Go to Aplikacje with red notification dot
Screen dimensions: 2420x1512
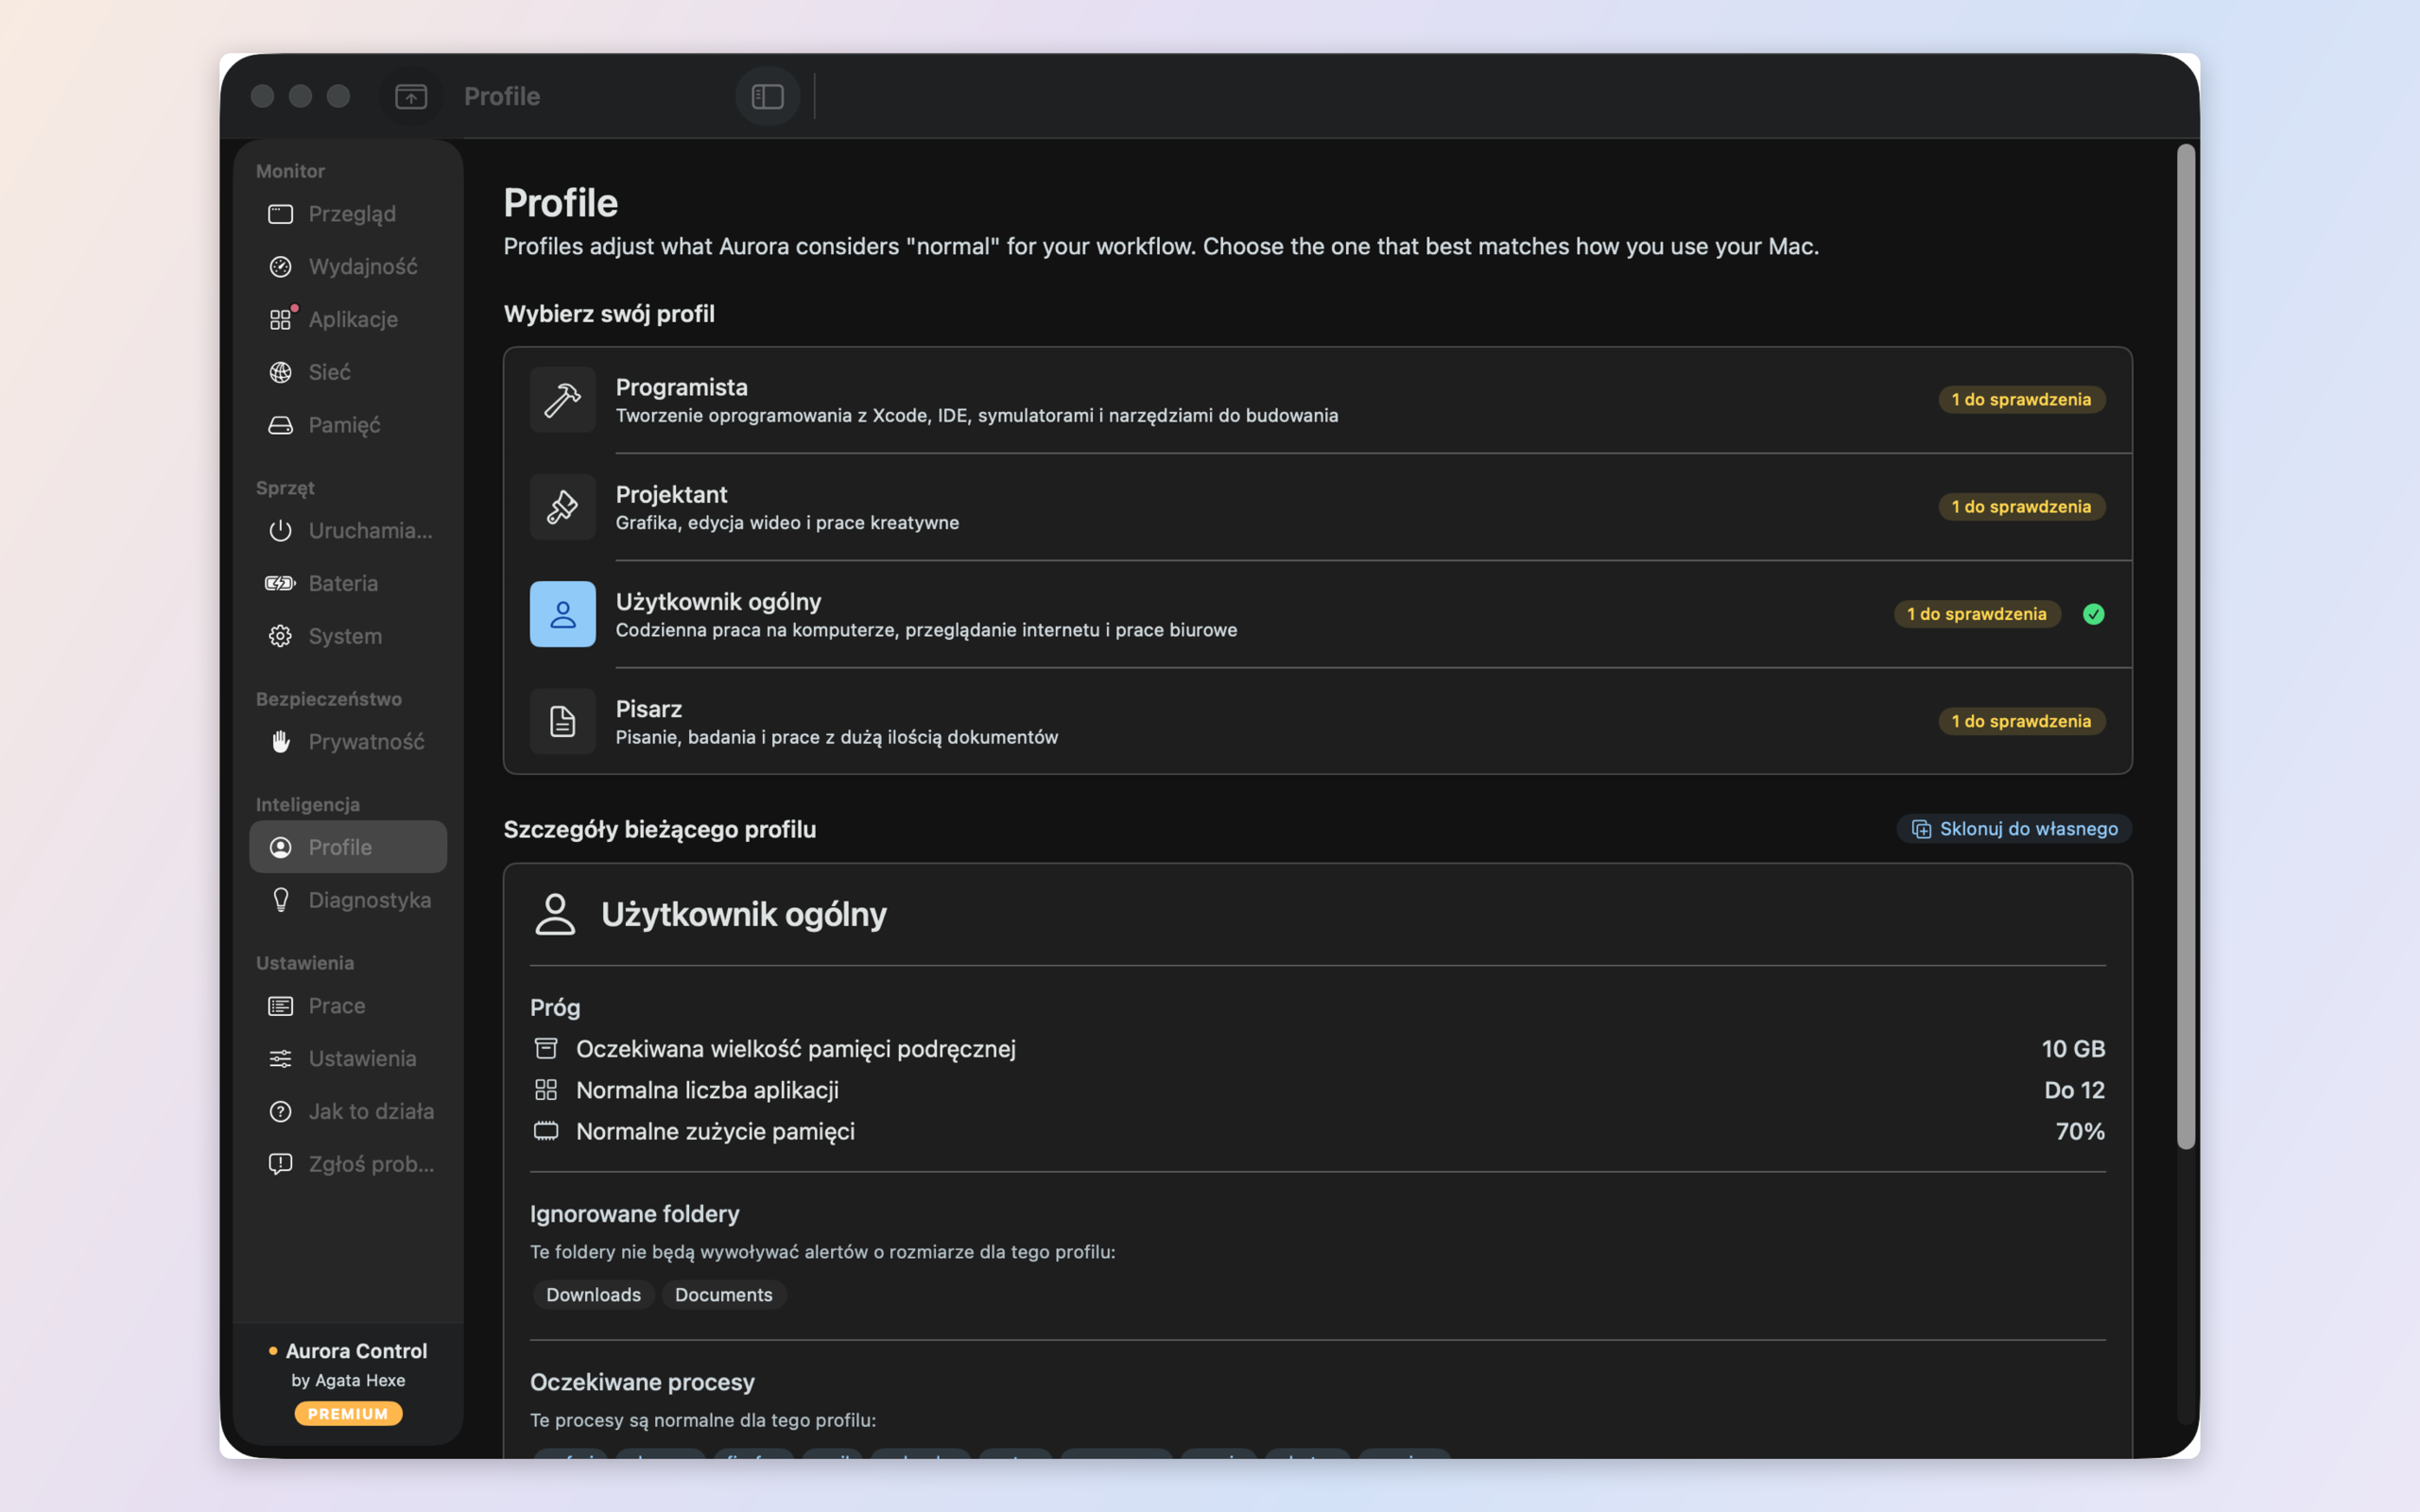(x=348, y=319)
